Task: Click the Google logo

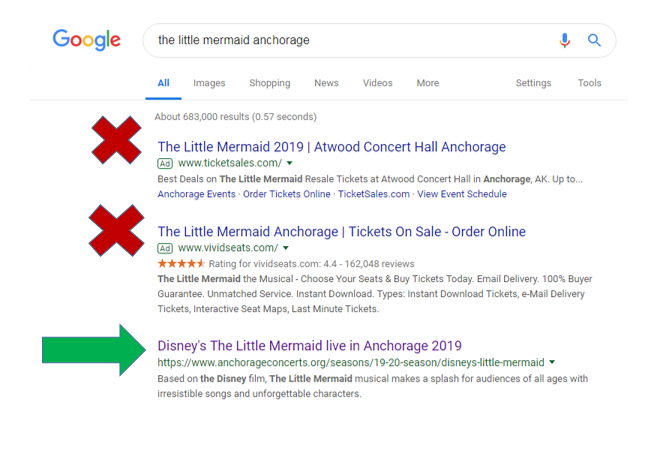Action: click(x=87, y=40)
